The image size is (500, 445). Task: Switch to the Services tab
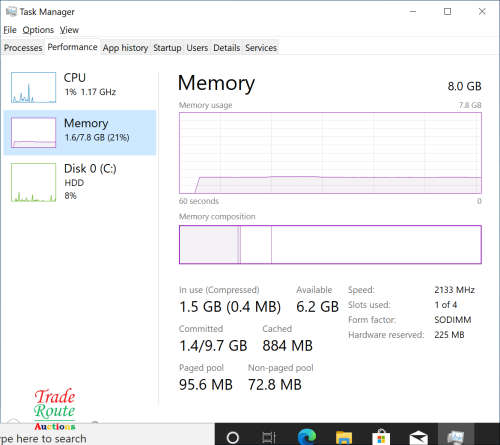pos(261,48)
